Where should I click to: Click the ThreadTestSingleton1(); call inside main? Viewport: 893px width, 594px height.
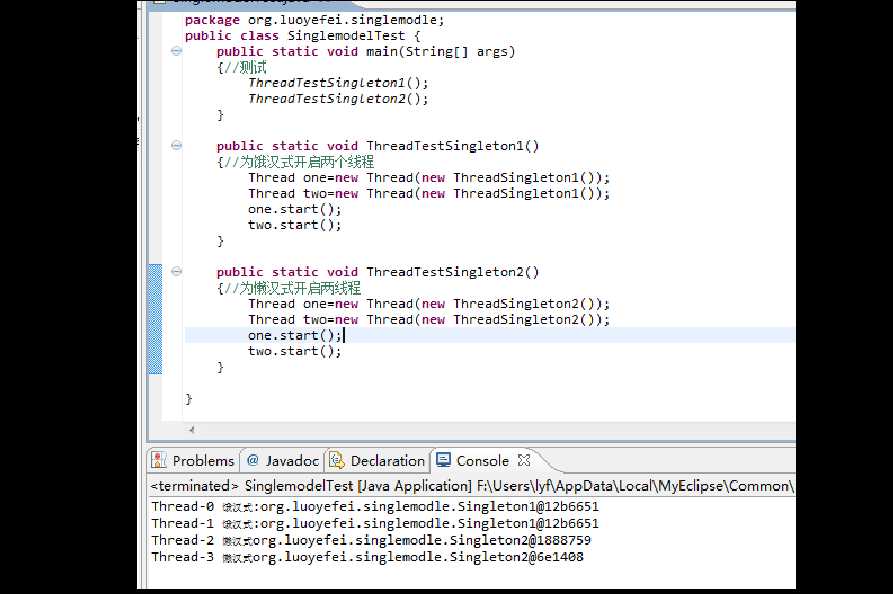point(338,83)
